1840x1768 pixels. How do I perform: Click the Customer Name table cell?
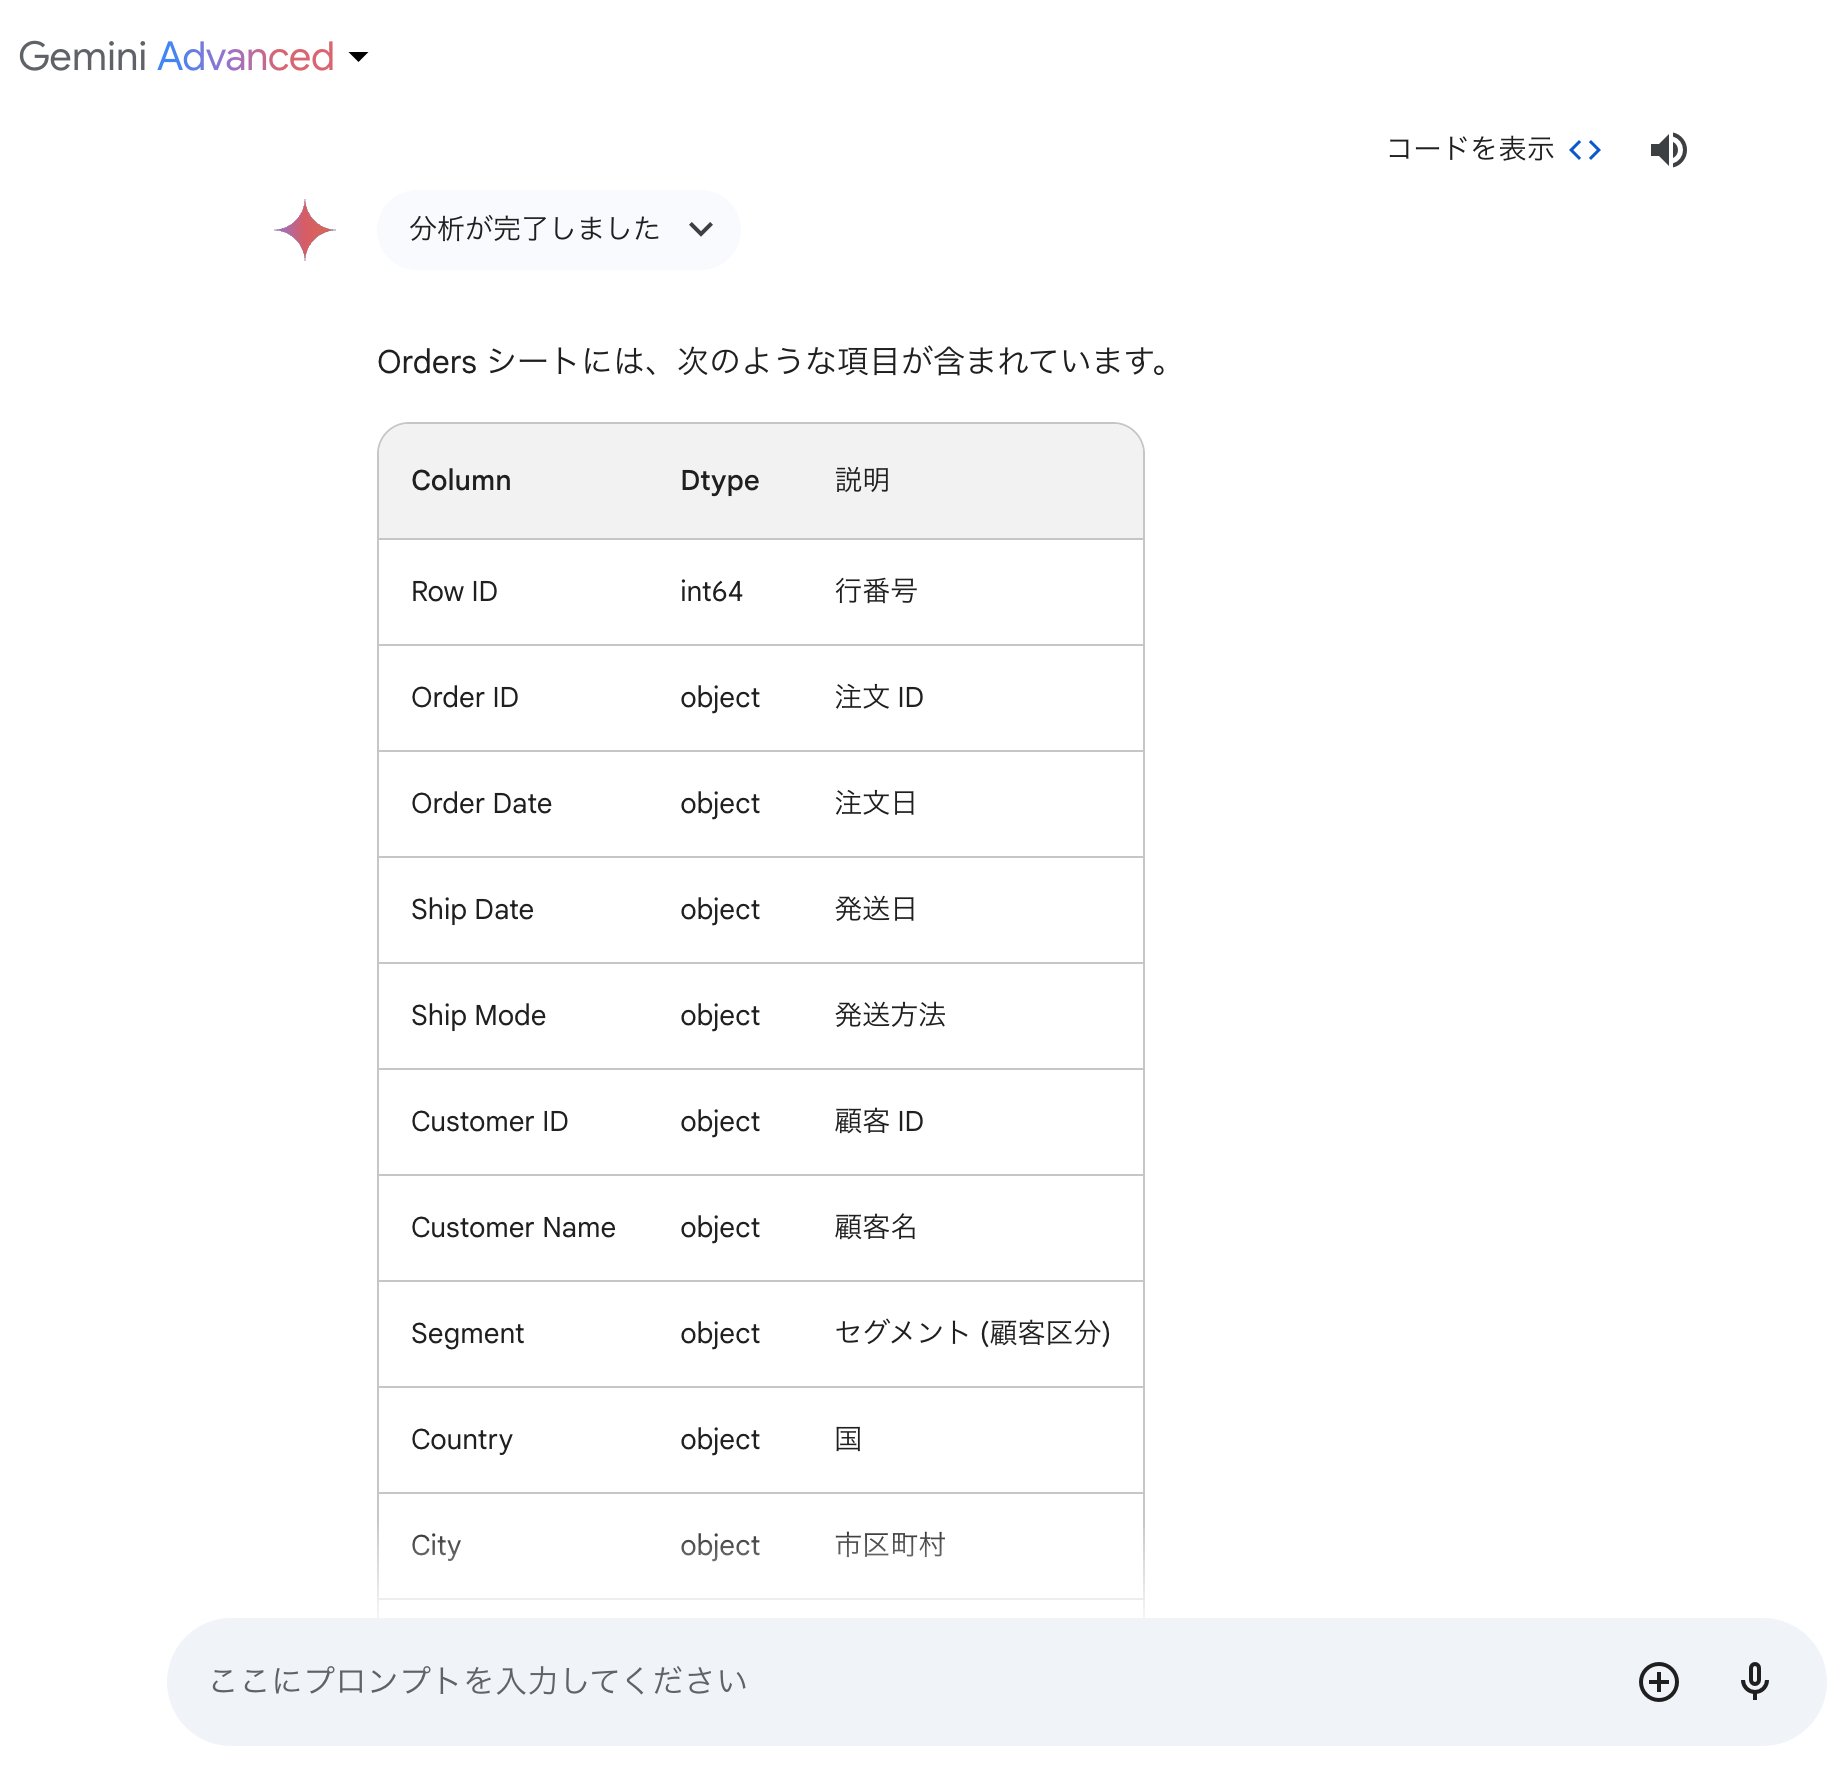(513, 1228)
